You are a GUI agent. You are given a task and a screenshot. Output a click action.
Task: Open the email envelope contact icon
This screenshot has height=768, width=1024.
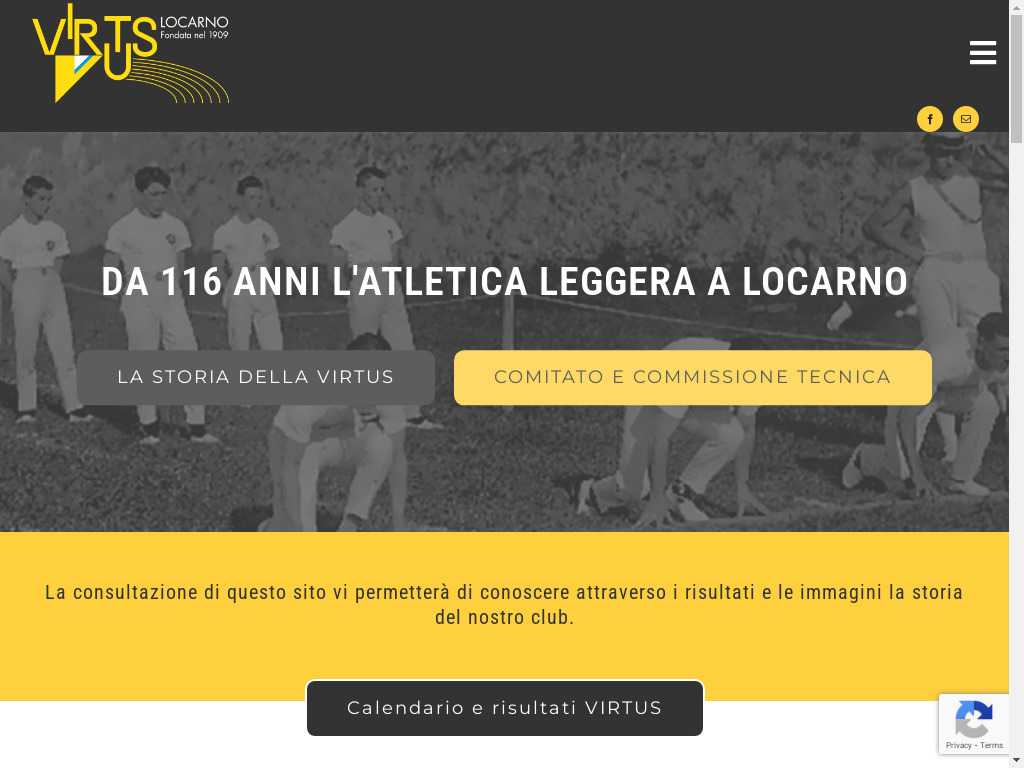[965, 119]
